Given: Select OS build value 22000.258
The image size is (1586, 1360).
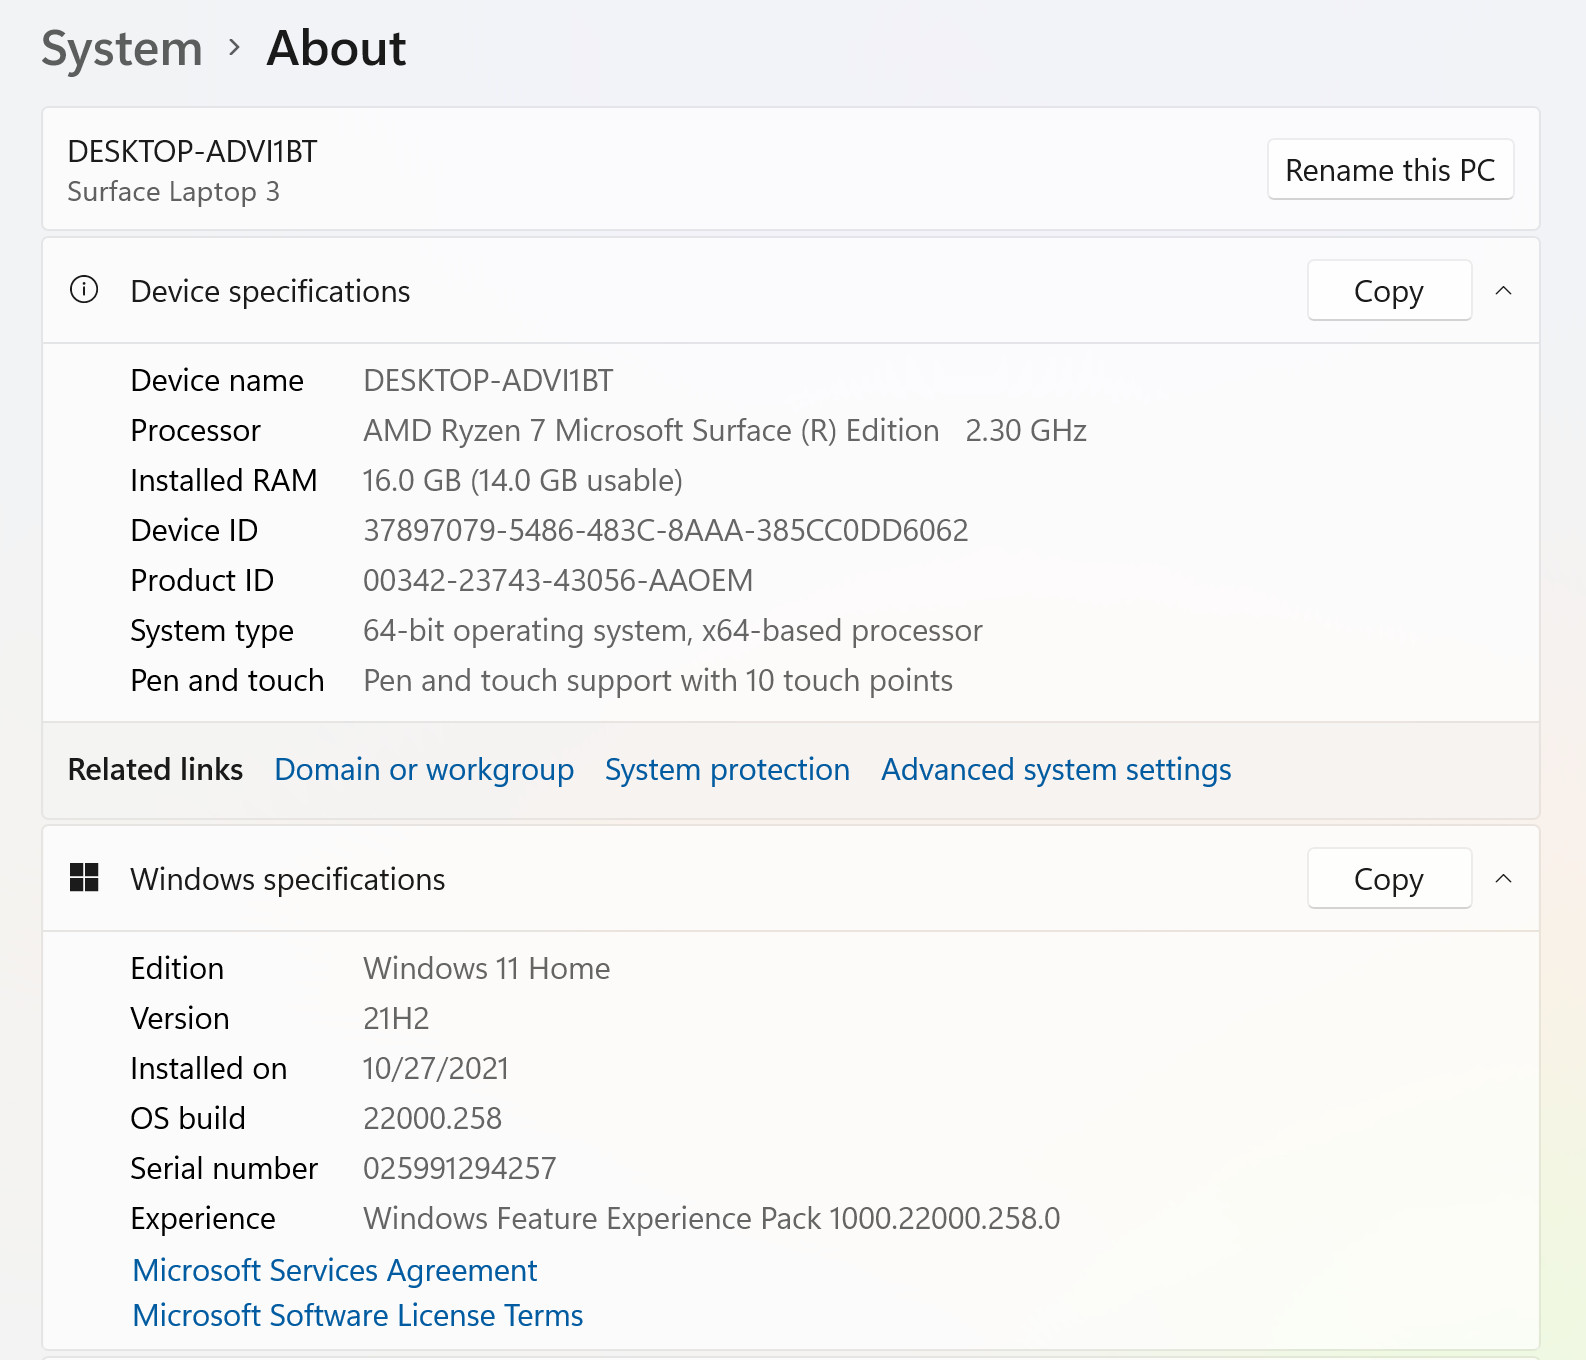Looking at the screenshot, I should click(x=432, y=1119).
